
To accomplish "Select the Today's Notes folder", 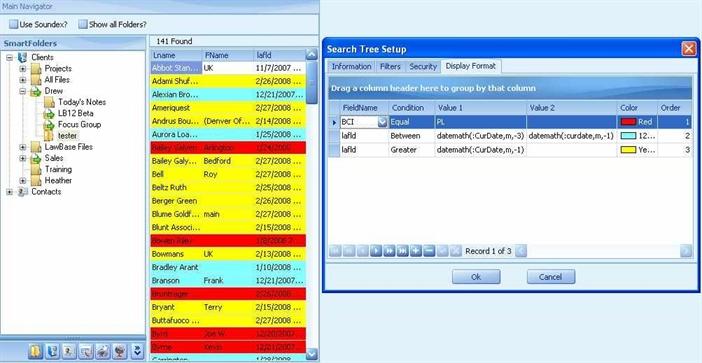I will click(x=82, y=102).
